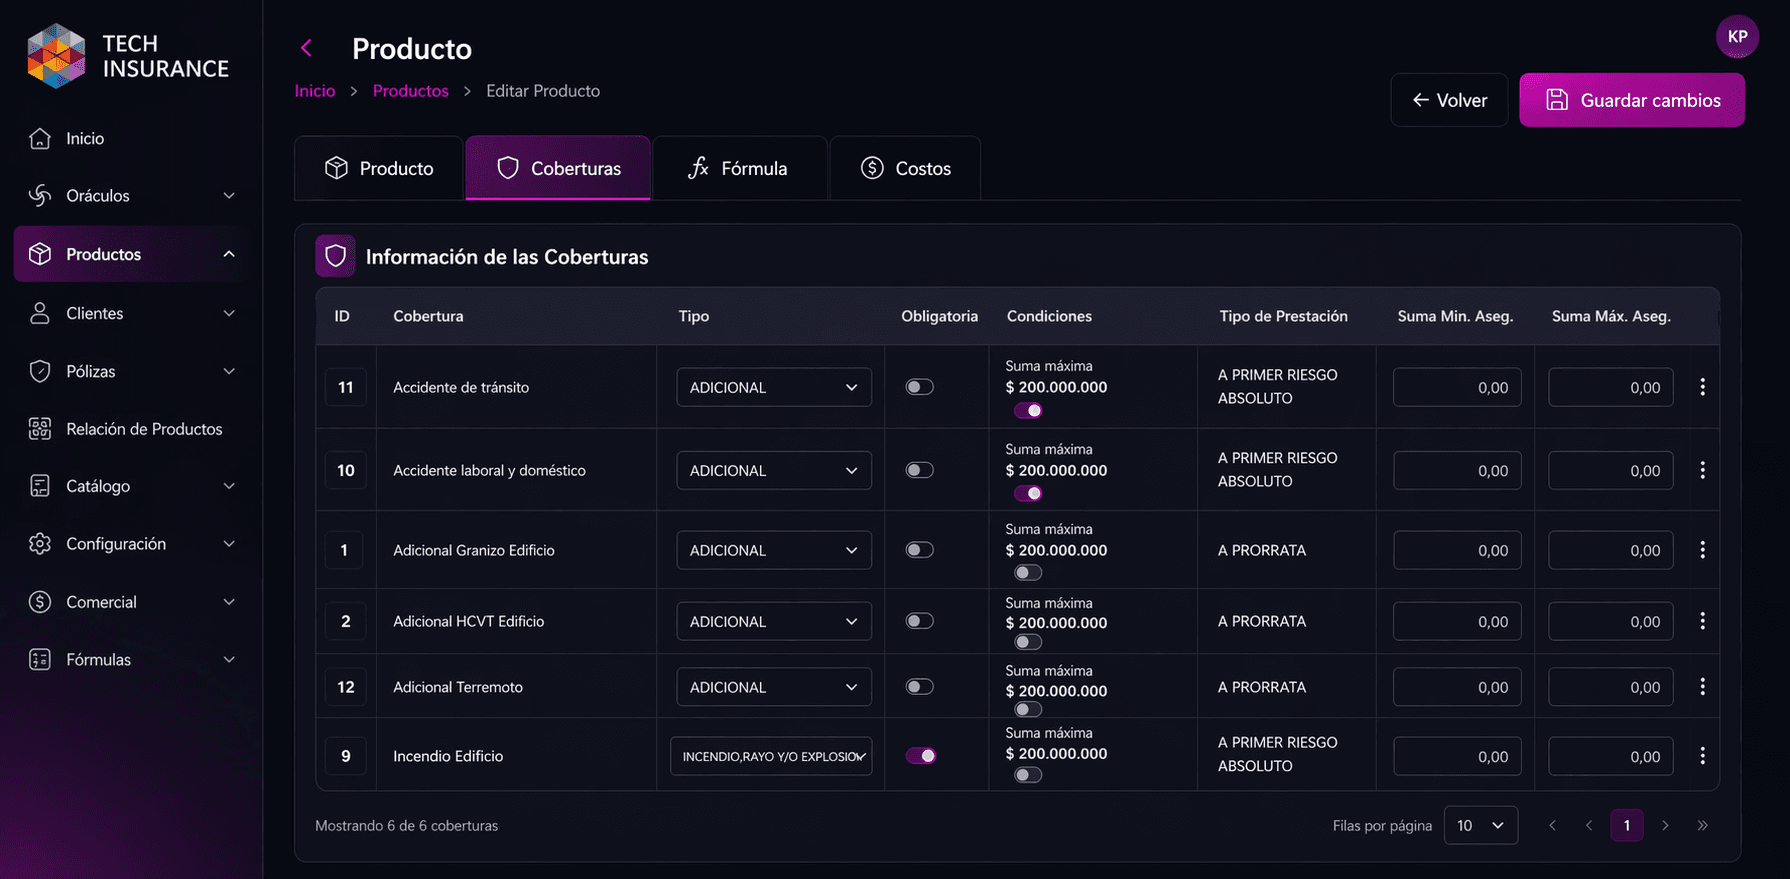Go to the last page of coberturas
The width and height of the screenshot is (1790, 879).
click(x=1702, y=825)
